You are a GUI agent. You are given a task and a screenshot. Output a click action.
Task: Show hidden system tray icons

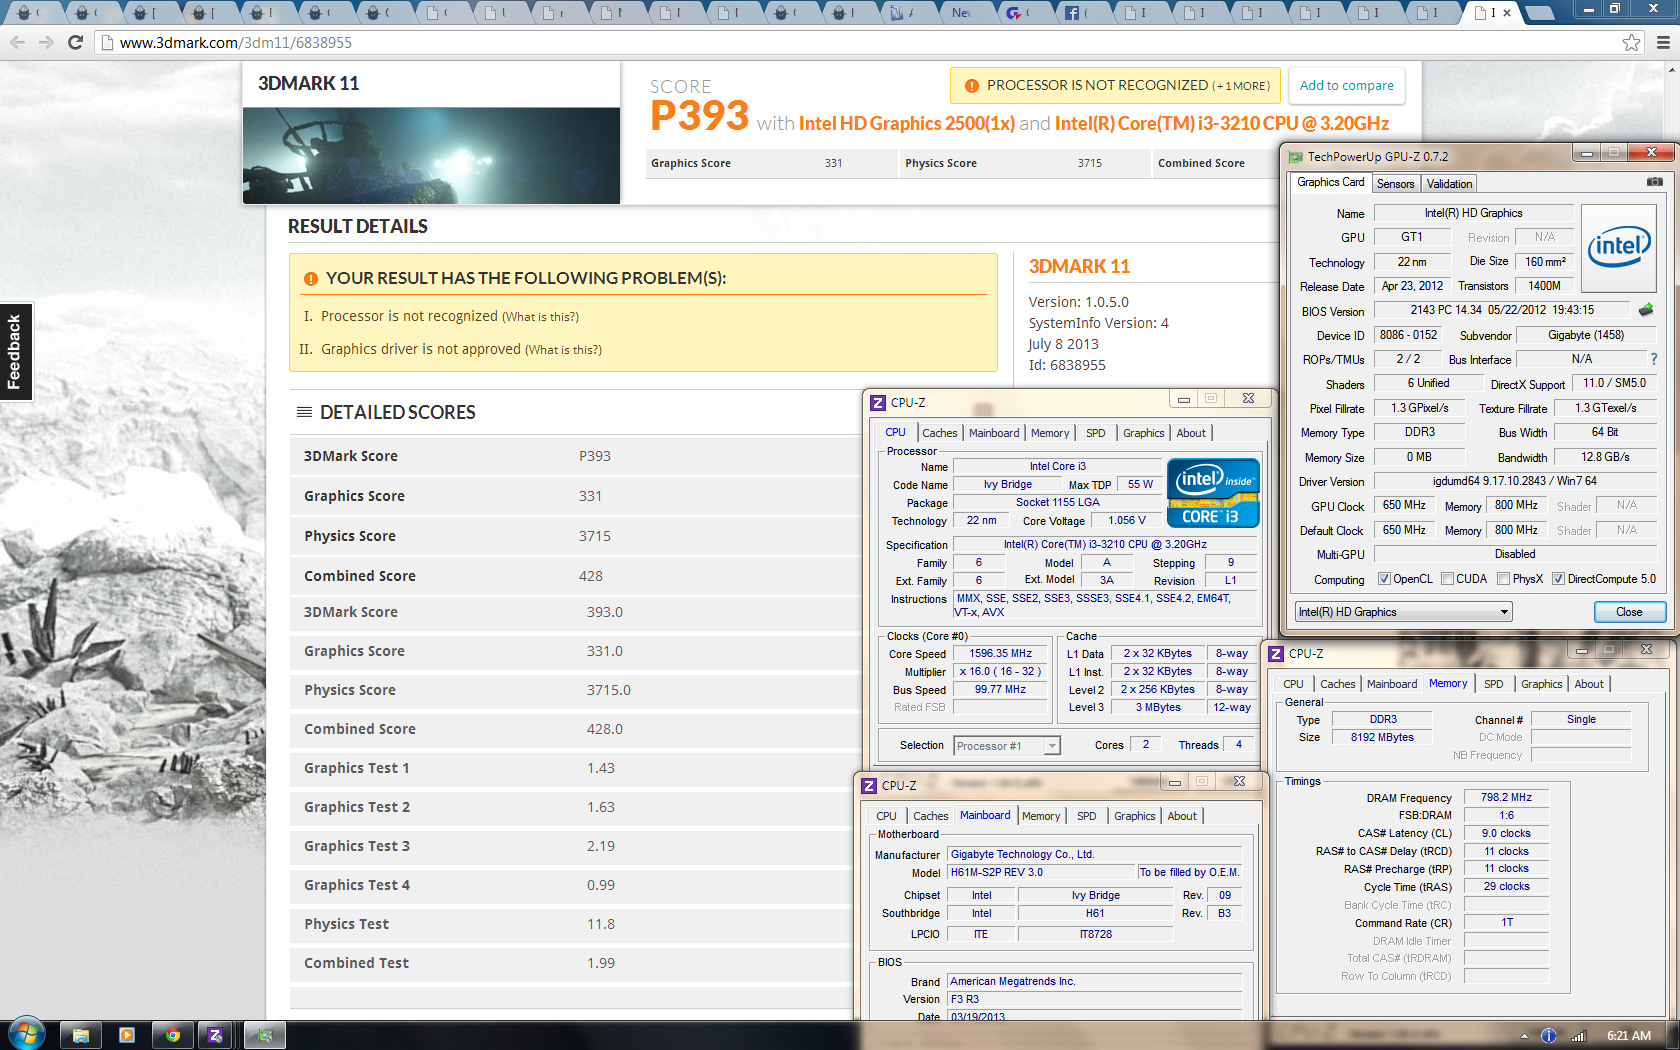[1524, 1036]
